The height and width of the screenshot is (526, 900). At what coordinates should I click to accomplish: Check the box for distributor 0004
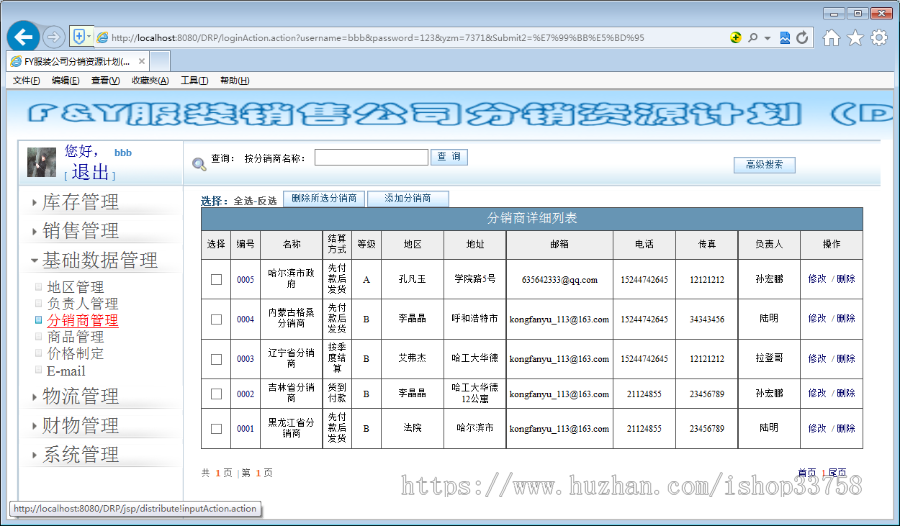pos(216,319)
